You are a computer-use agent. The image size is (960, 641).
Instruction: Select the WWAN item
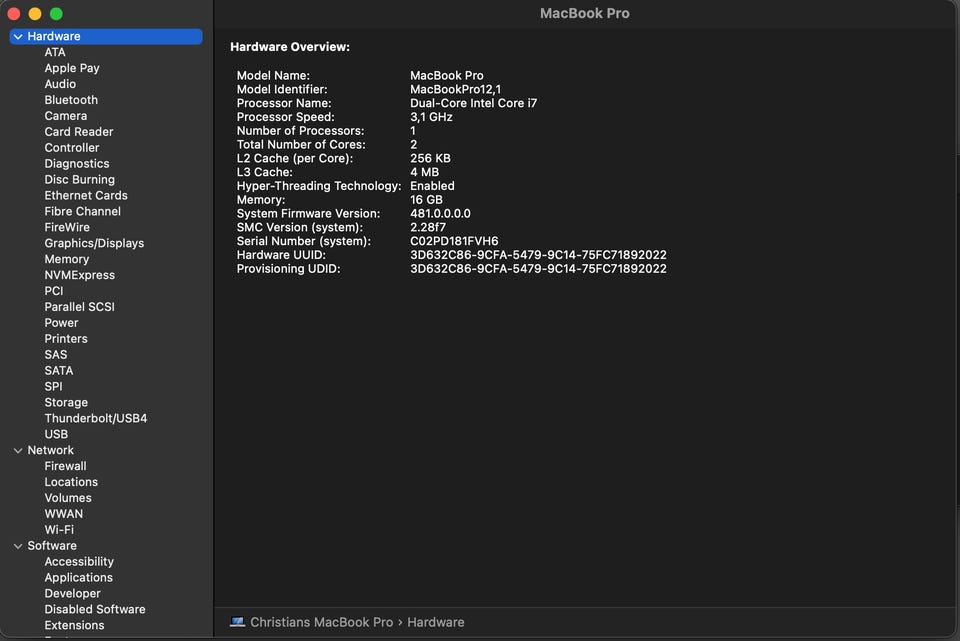coord(64,514)
